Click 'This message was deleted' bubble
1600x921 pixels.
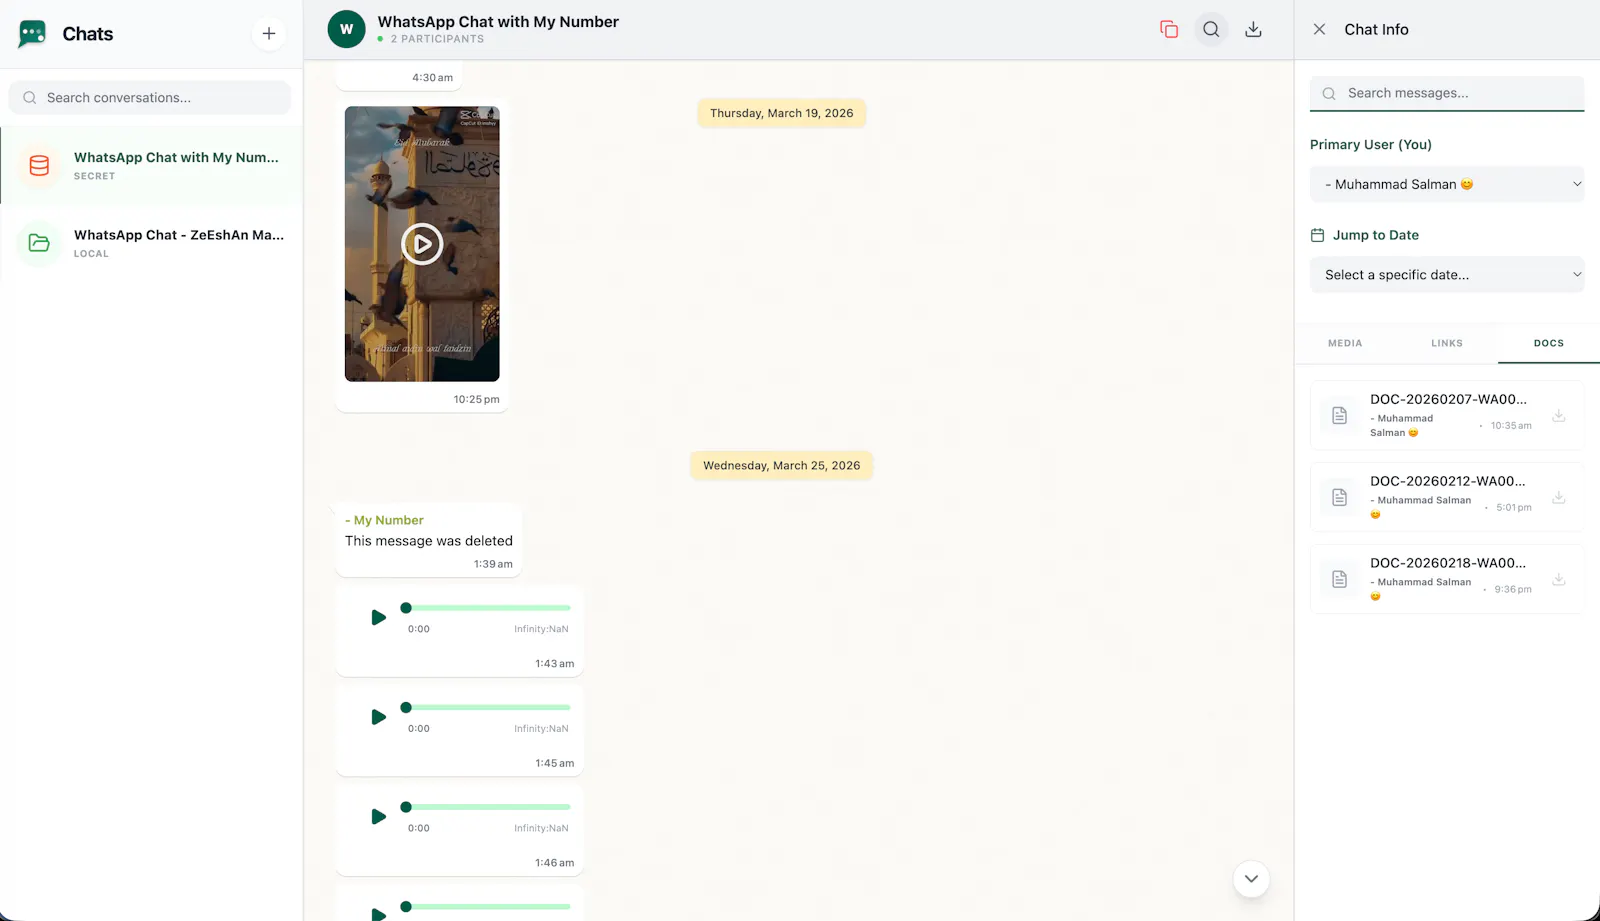point(429,540)
